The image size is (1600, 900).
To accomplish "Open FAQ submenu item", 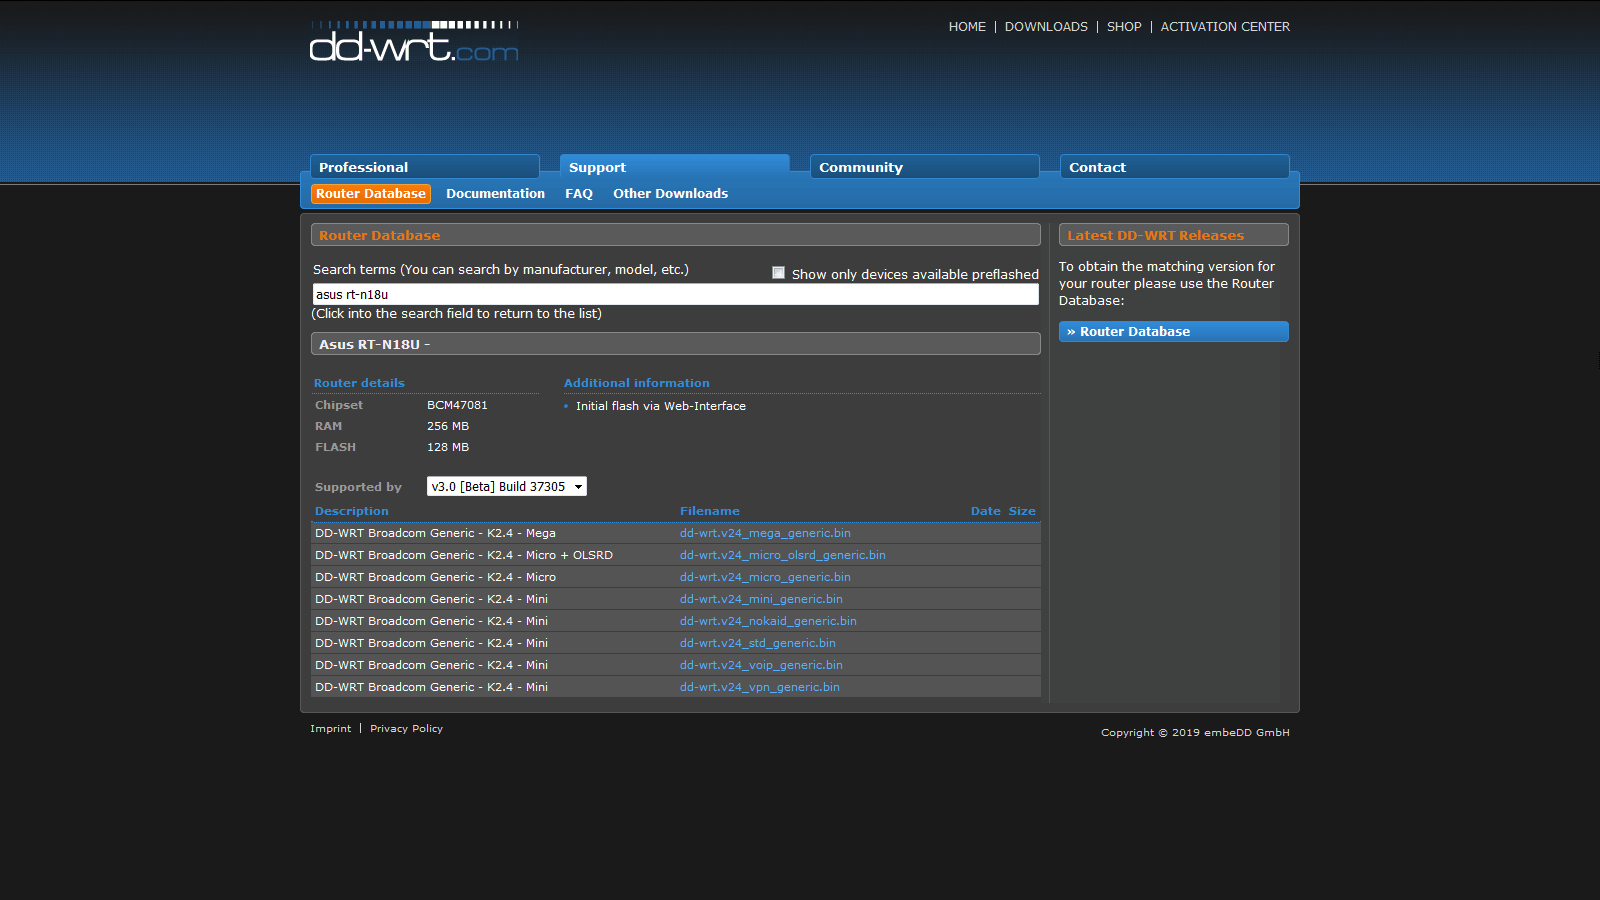I will 579,194.
